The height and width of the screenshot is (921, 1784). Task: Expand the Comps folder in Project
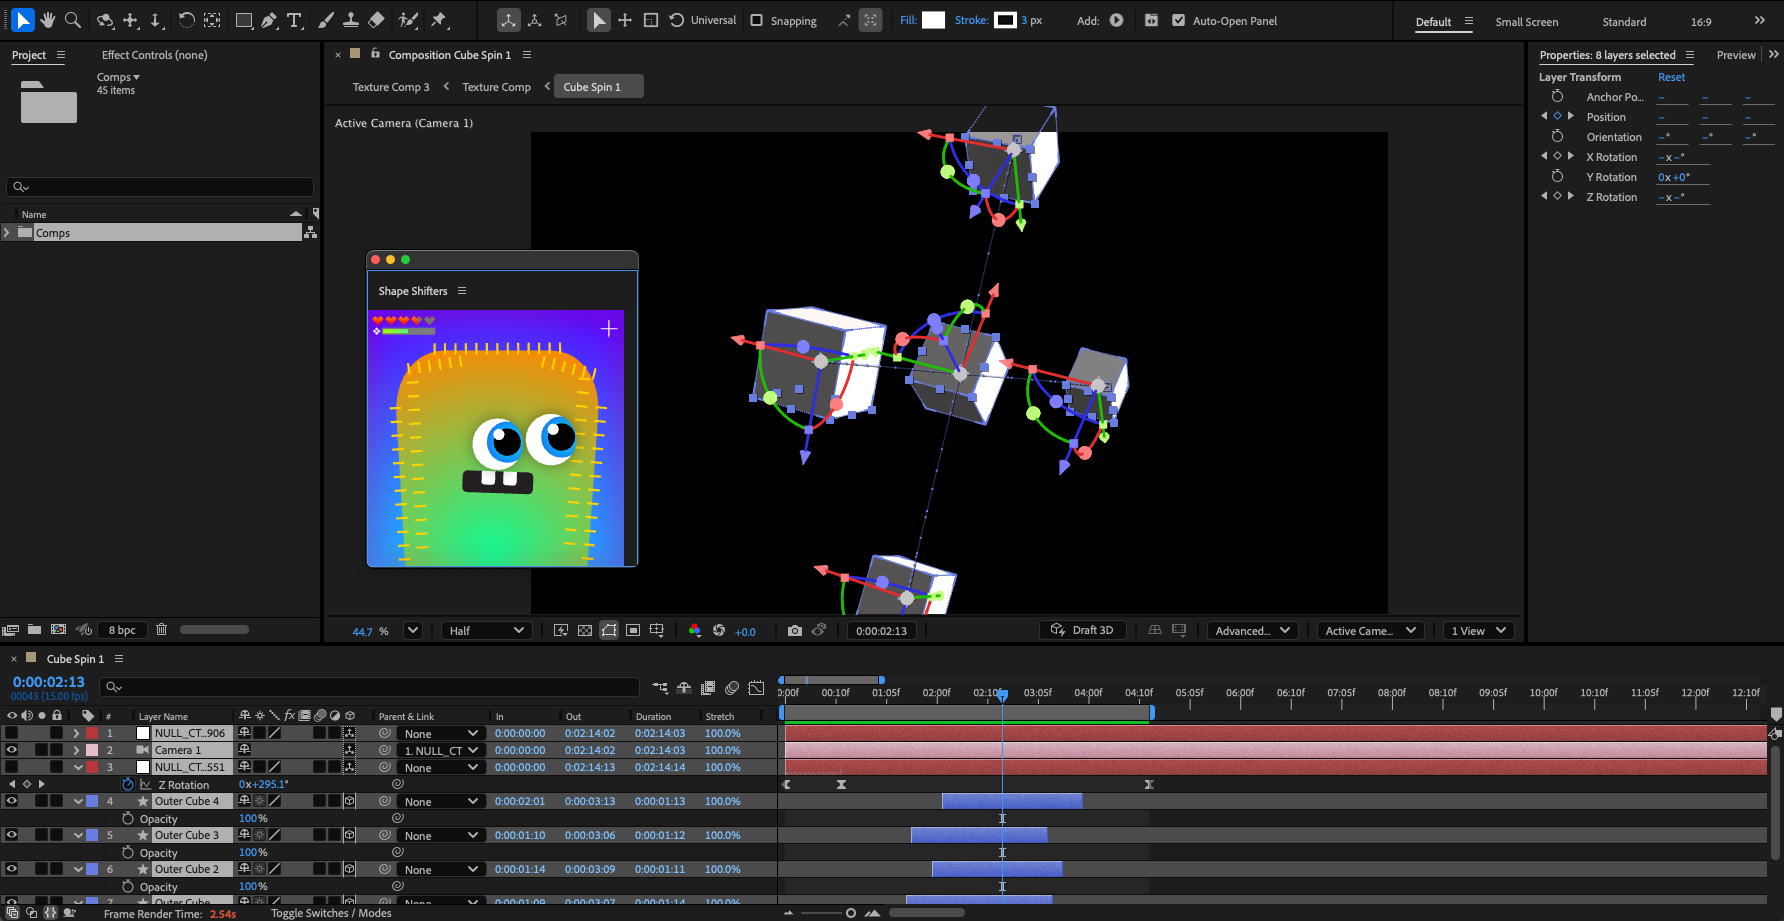8,233
